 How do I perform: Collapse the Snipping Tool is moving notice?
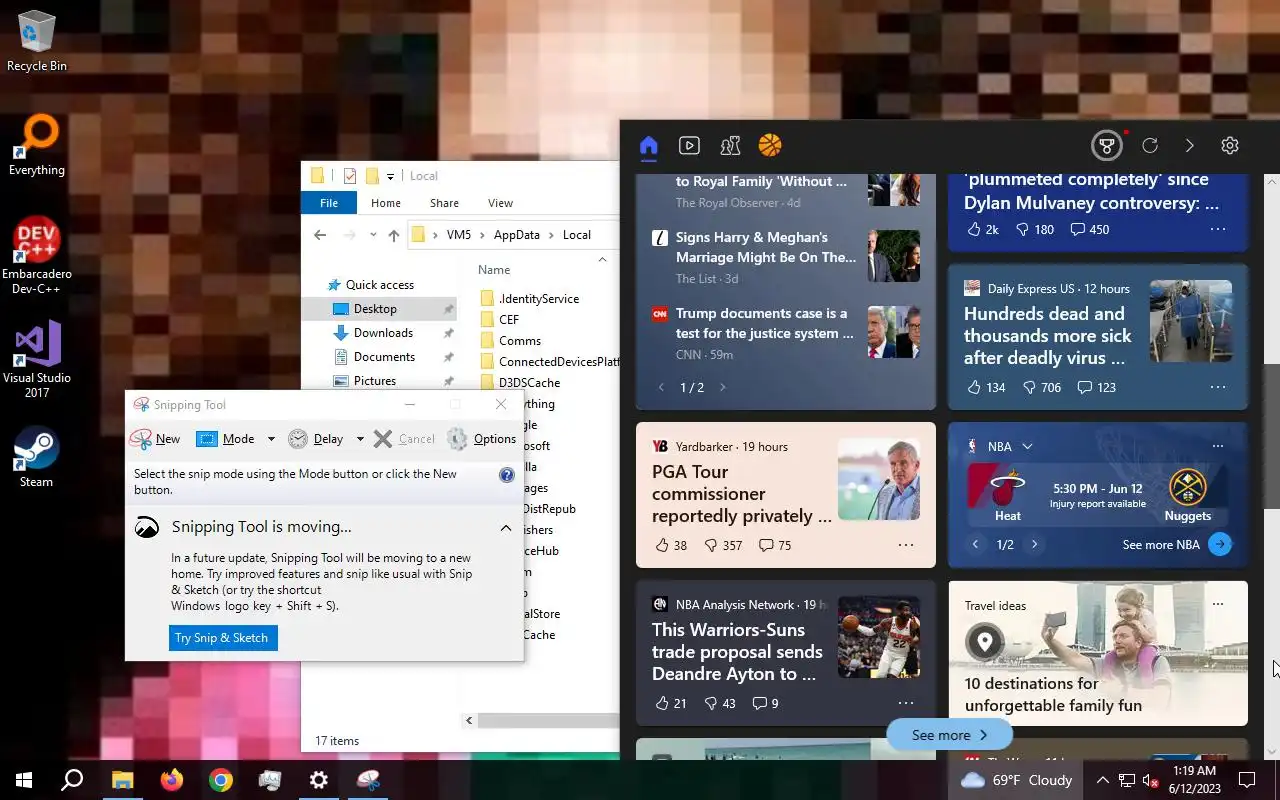click(x=506, y=528)
